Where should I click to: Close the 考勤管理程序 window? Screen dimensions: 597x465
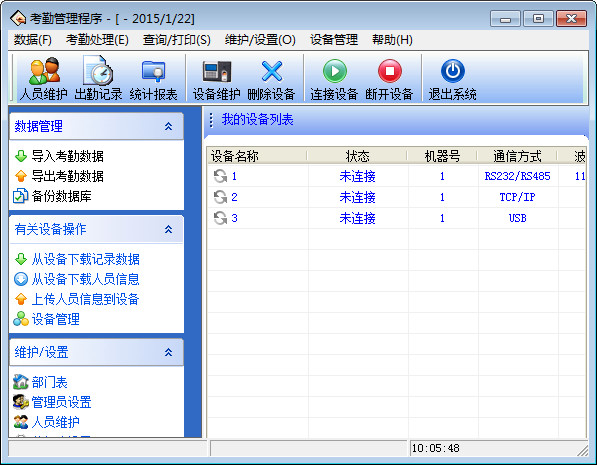(x=571, y=19)
